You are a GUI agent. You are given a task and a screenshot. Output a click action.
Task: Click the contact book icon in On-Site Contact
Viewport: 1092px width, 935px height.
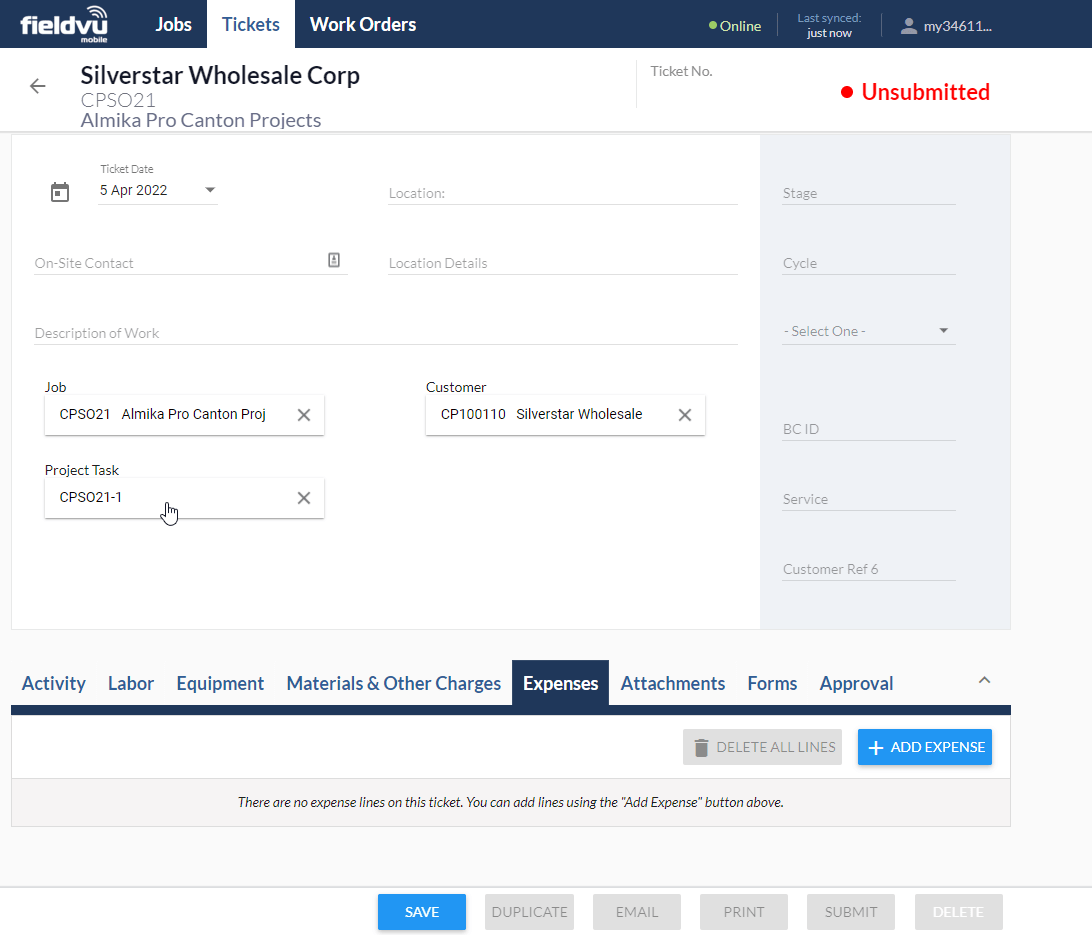click(x=334, y=260)
